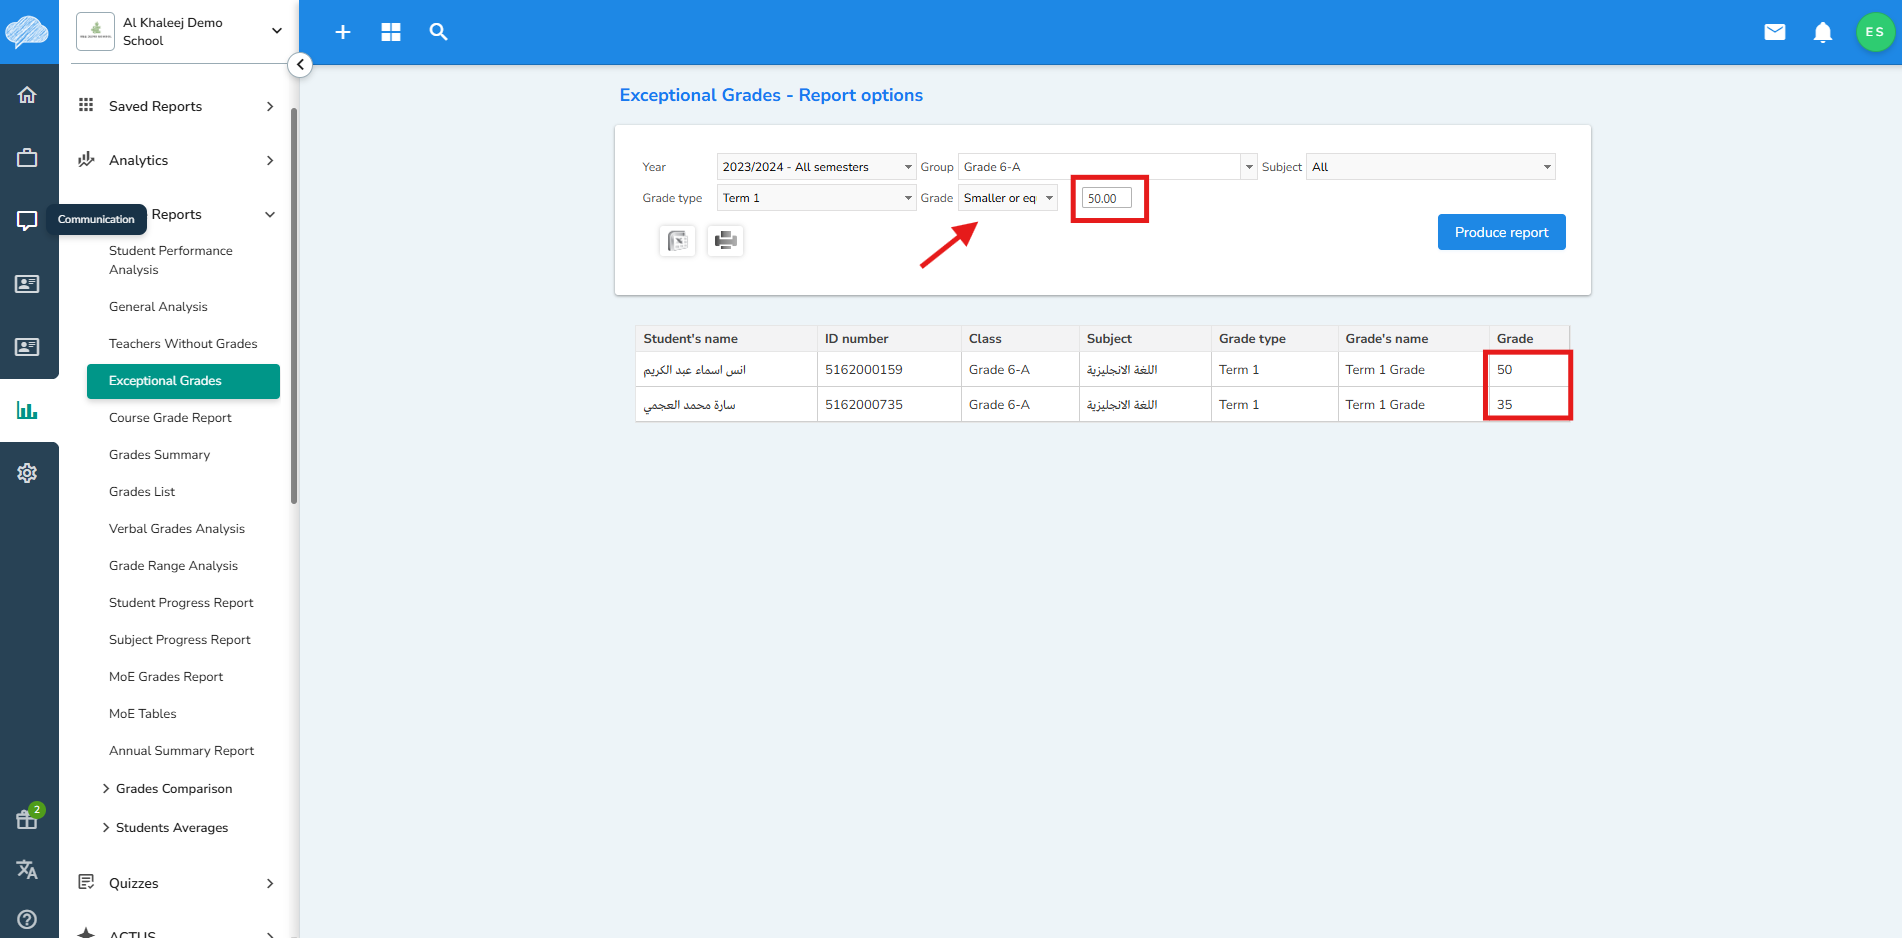
Task: Open the upper ID card sidebar icon
Action: pyautogui.click(x=27, y=284)
